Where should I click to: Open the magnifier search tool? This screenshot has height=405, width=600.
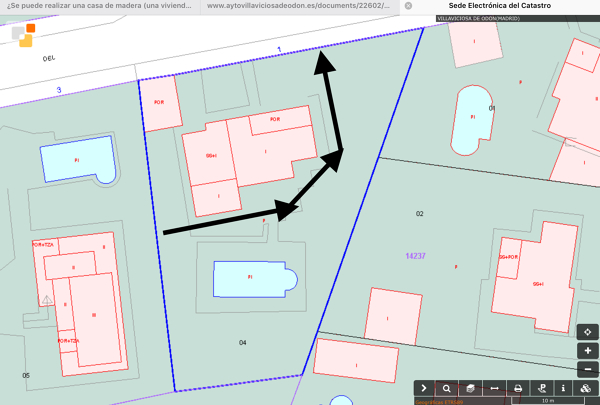tap(447, 388)
